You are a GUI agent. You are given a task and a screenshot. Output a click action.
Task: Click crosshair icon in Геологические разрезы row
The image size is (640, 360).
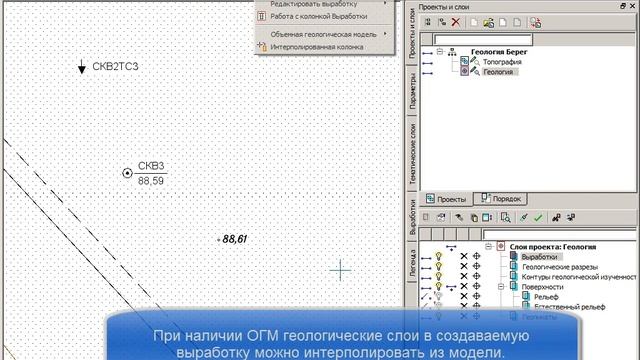click(476, 266)
